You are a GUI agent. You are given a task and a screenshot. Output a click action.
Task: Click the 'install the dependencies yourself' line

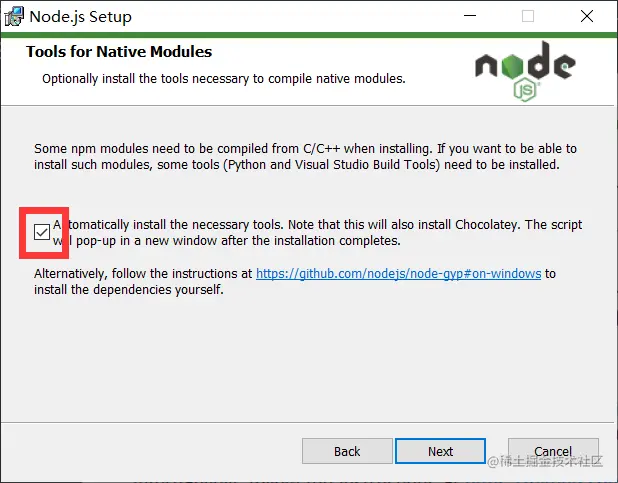point(129,290)
